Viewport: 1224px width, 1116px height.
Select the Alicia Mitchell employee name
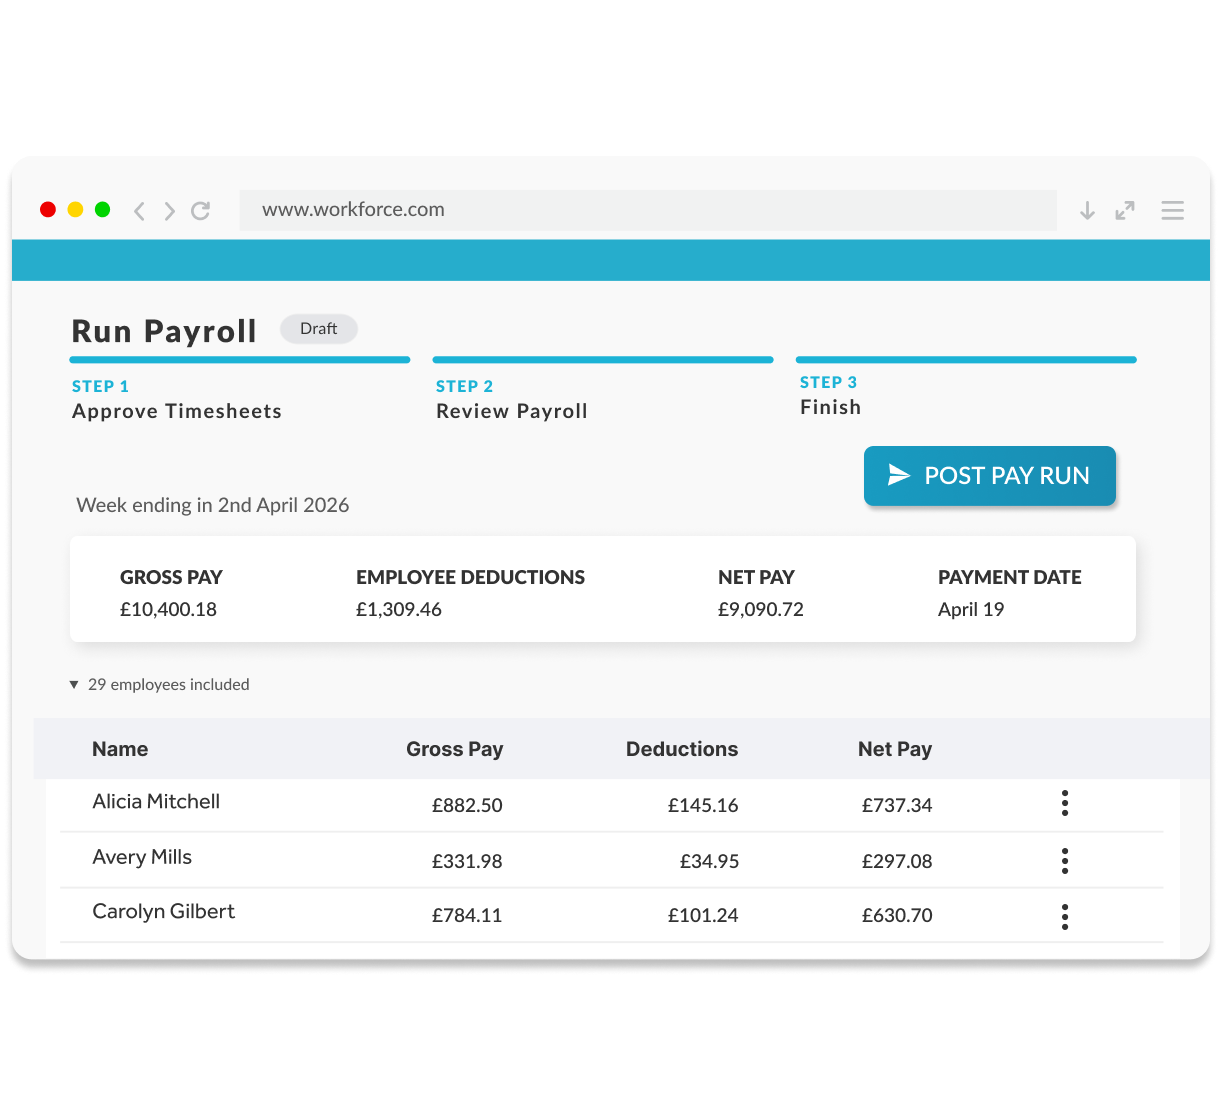click(156, 802)
